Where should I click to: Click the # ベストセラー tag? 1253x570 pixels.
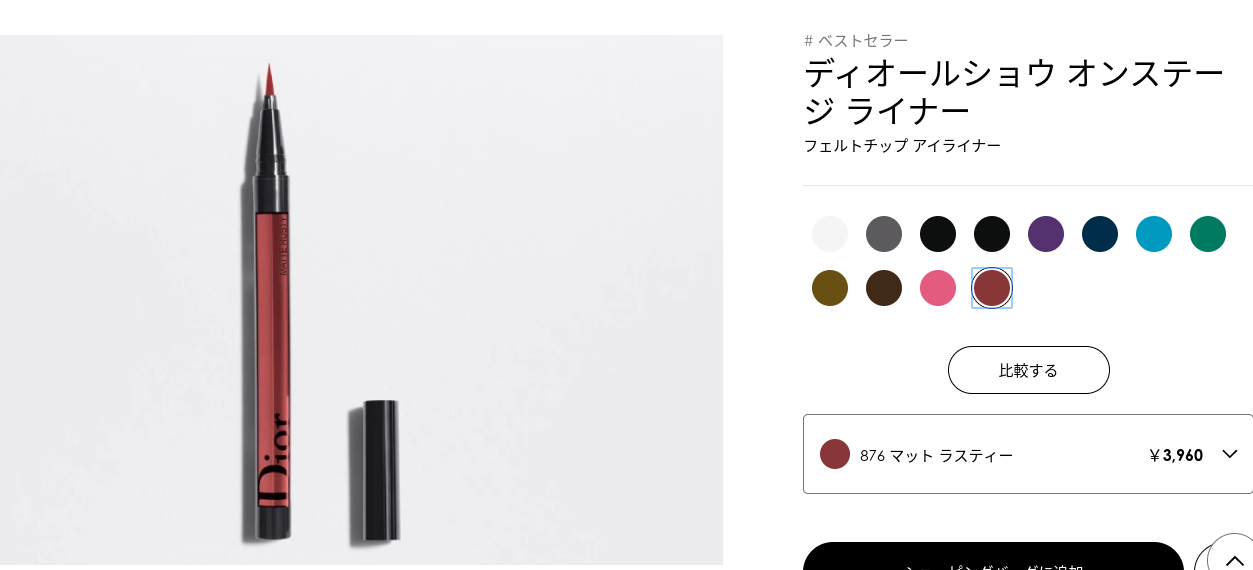tap(856, 41)
